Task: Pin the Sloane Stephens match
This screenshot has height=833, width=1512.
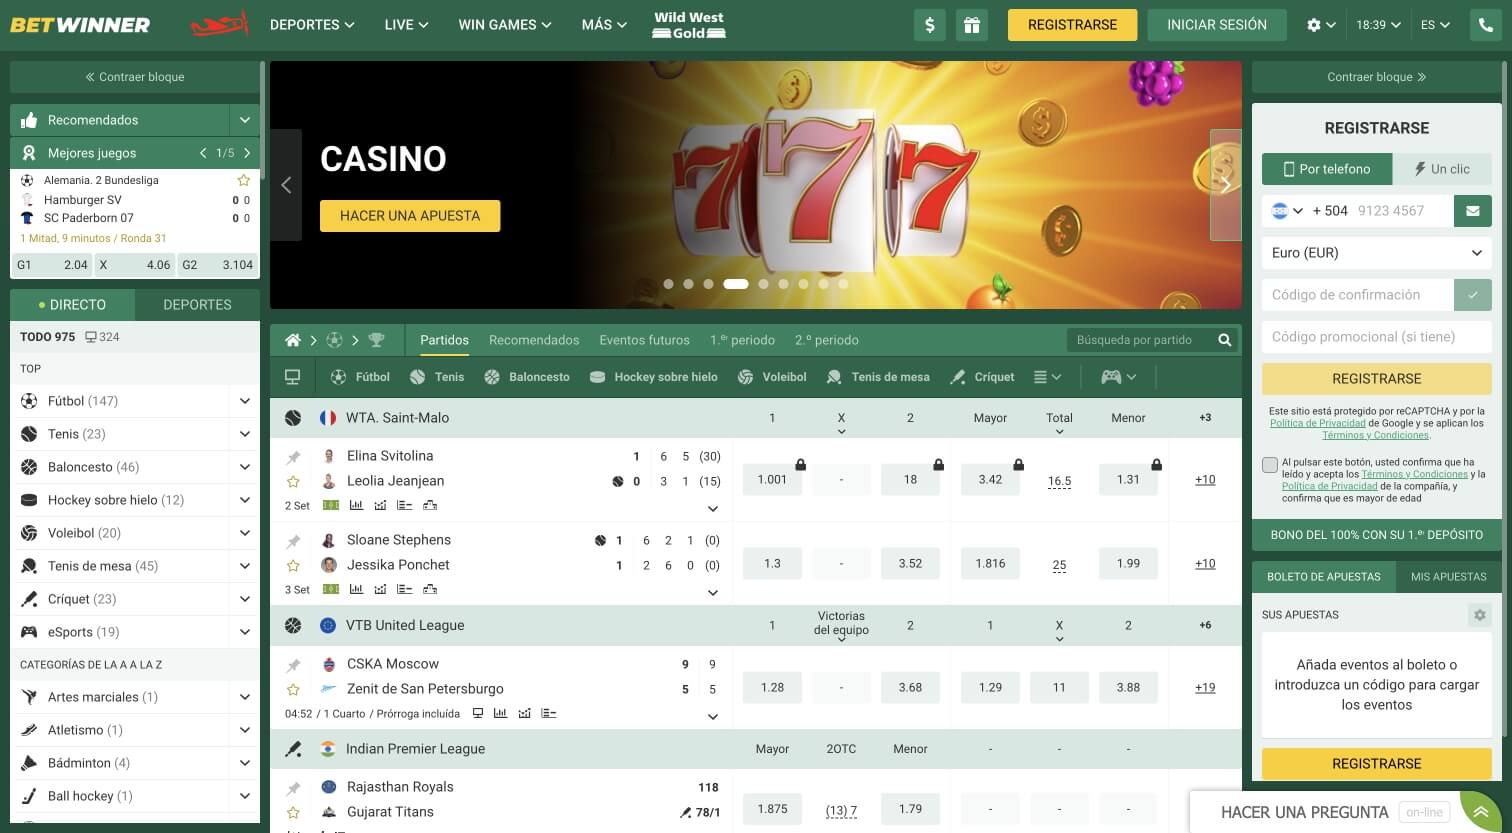Action: coord(293,541)
